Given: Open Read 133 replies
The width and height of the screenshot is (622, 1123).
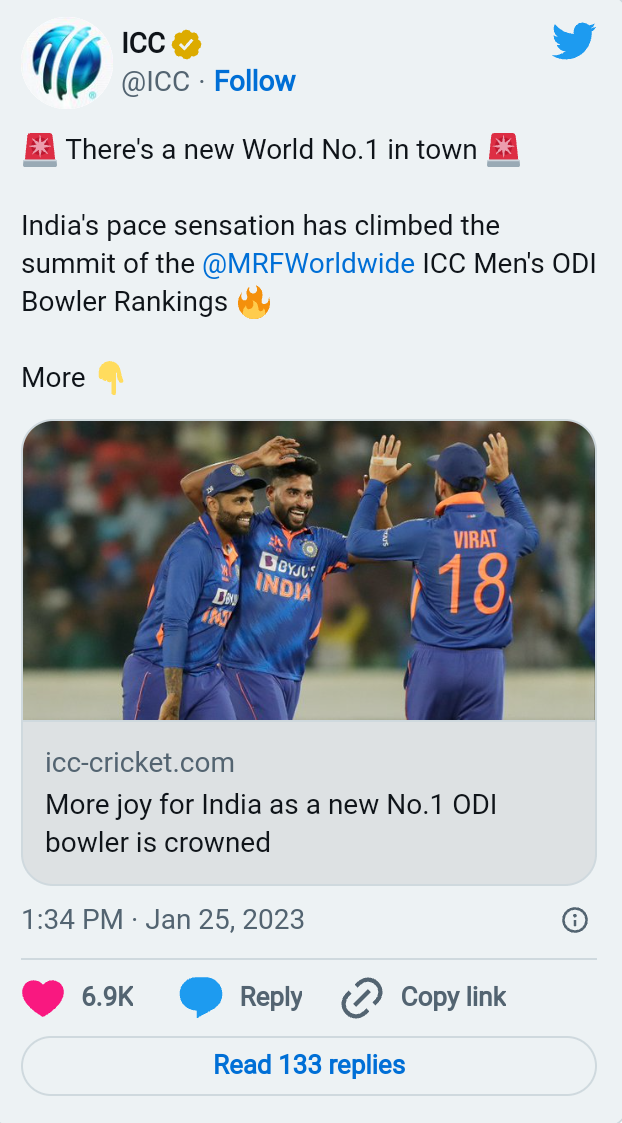Looking at the screenshot, I should [309, 1065].
